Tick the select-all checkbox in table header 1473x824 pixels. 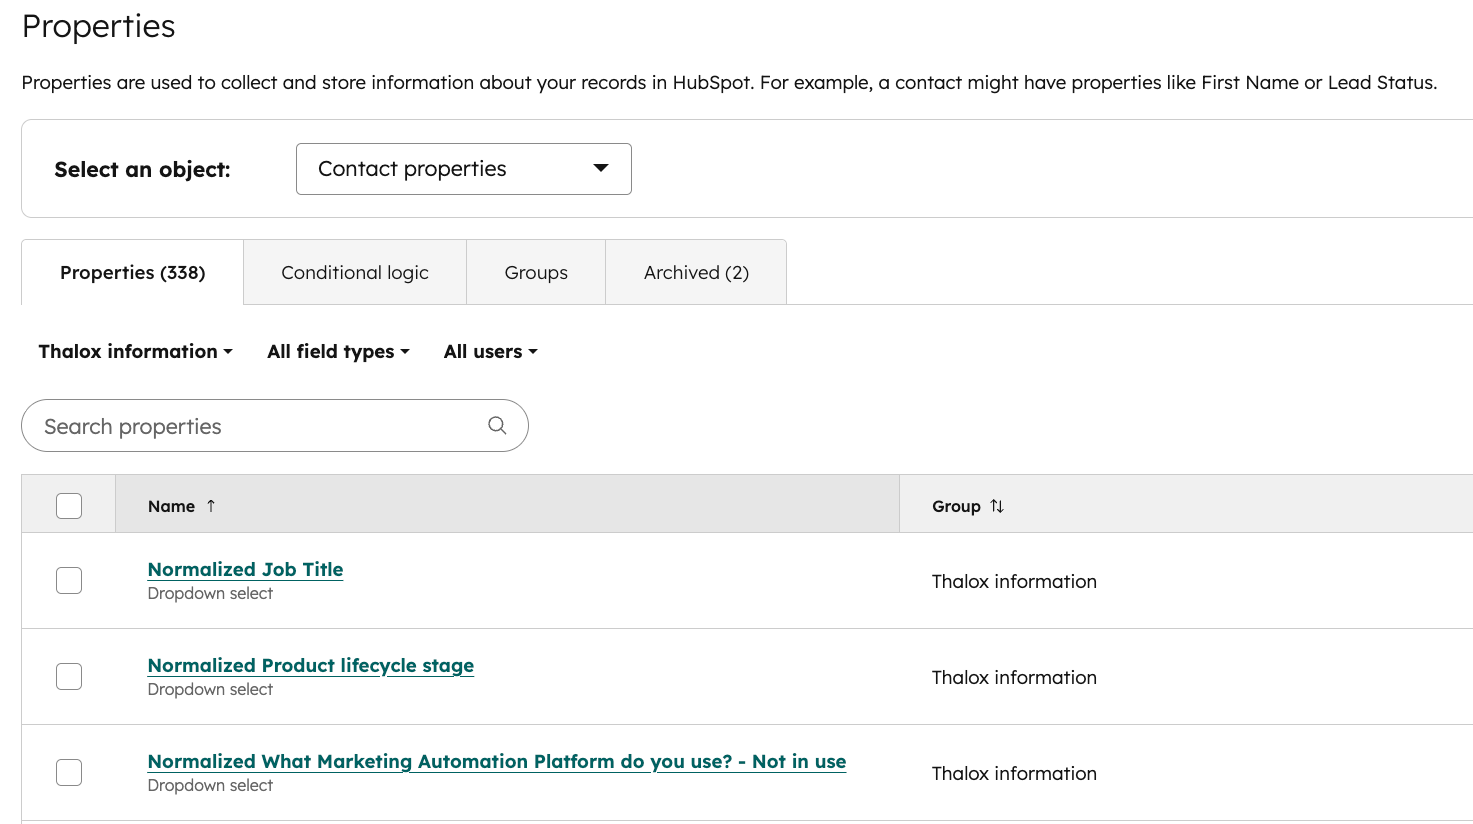tap(69, 506)
